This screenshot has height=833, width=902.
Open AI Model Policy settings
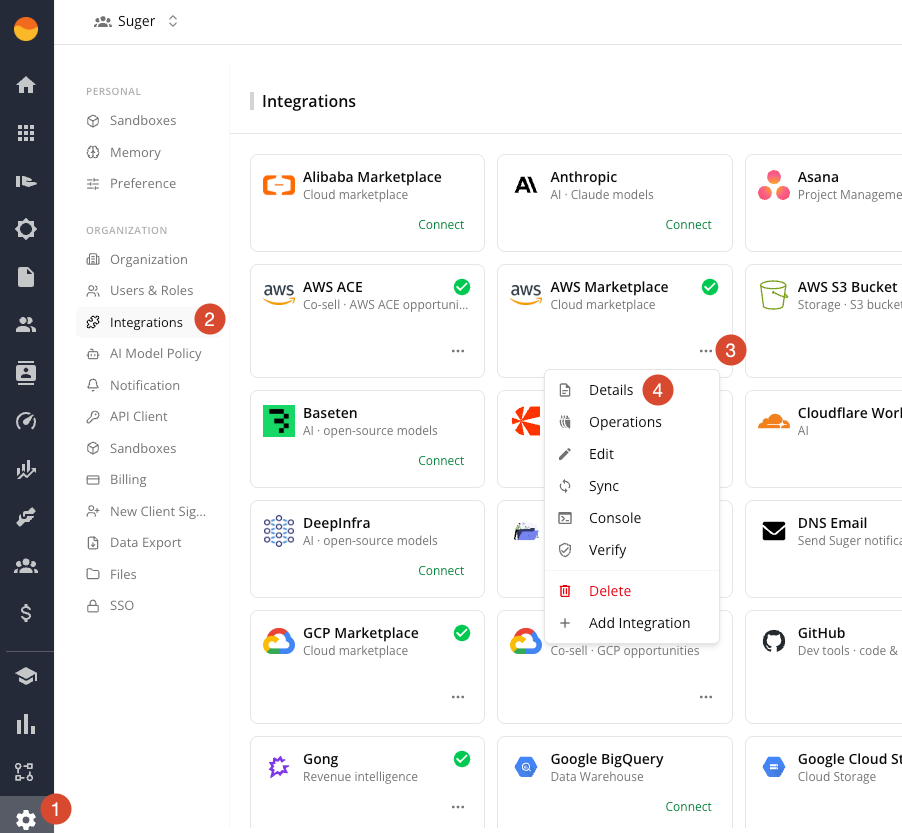[150, 353]
